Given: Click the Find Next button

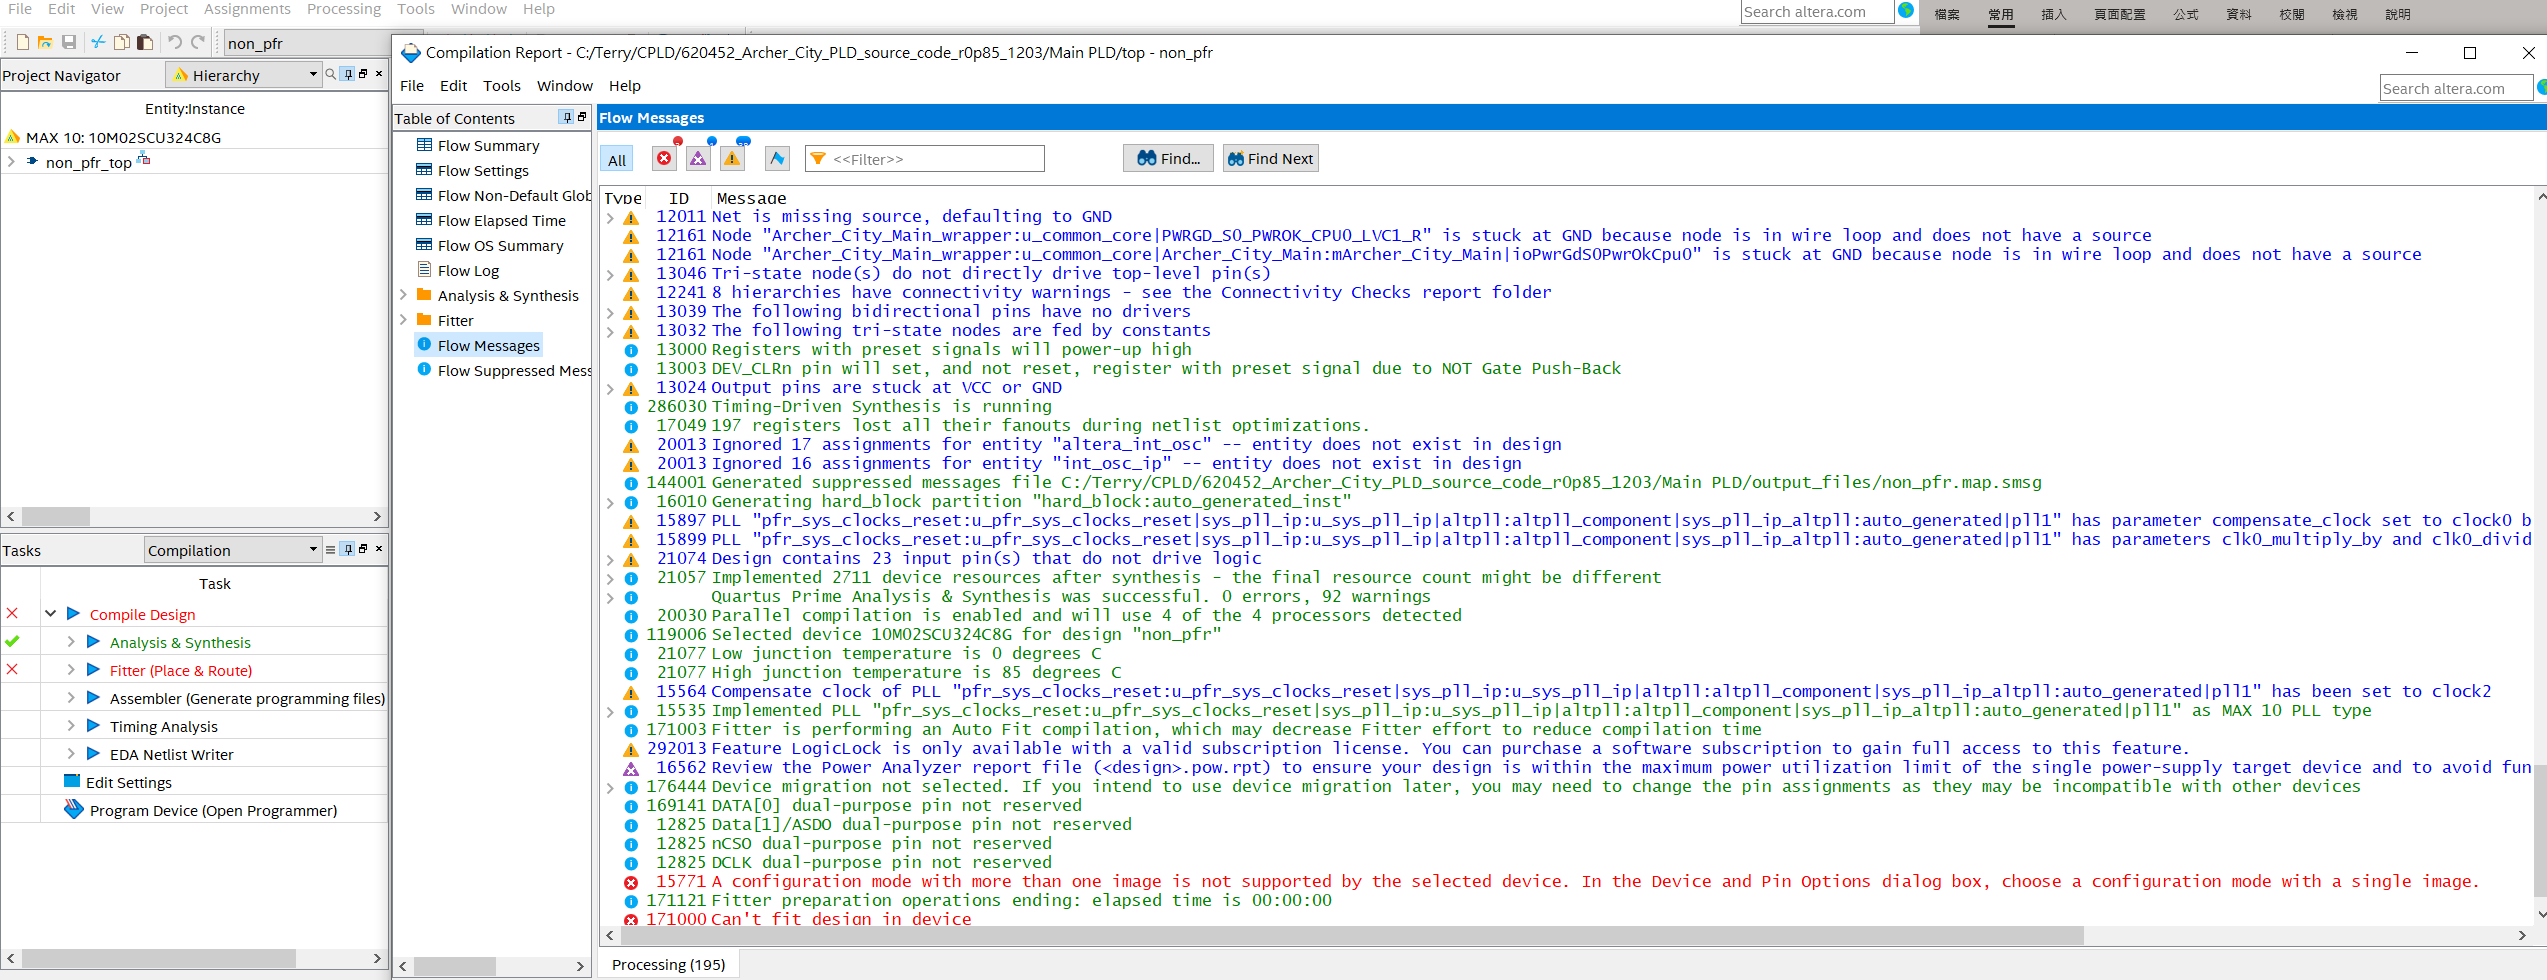Looking at the screenshot, I should point(1270,157).
